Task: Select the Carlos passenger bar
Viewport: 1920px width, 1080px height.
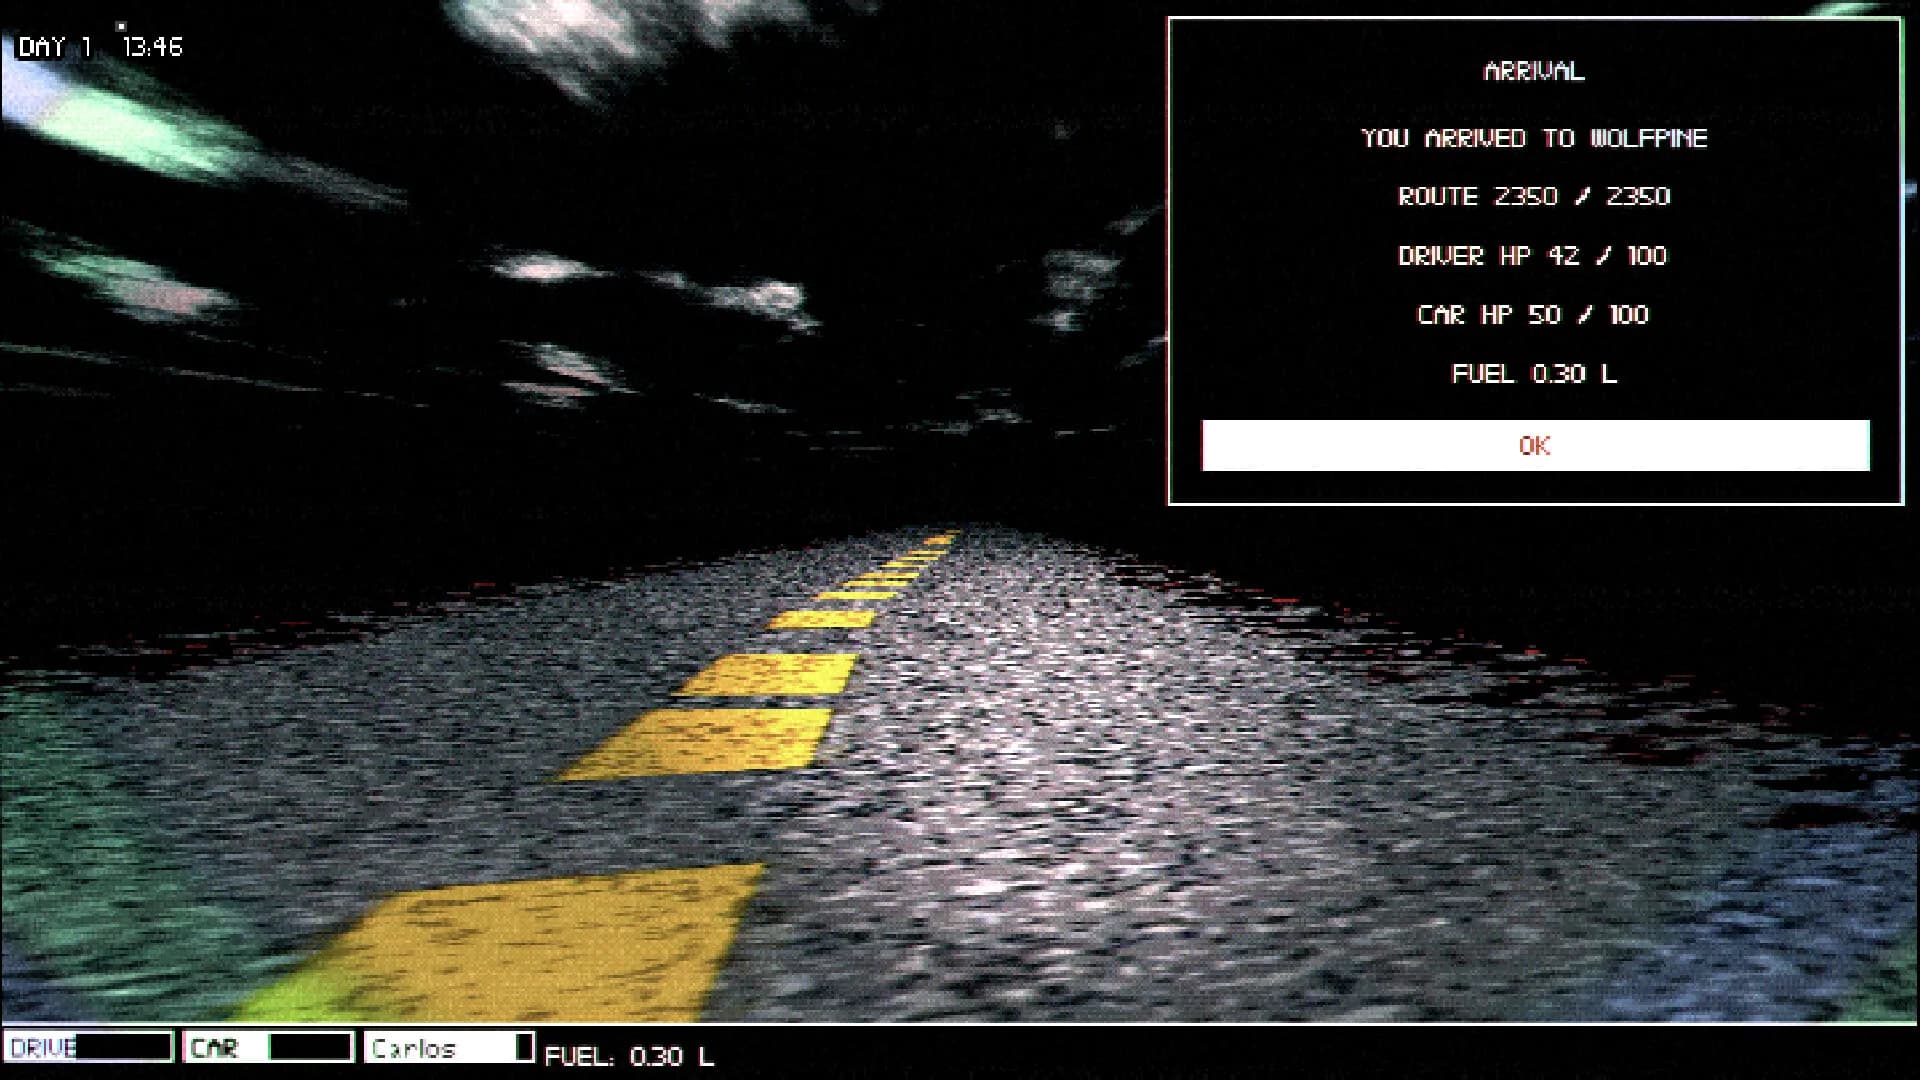Action: pyautogui.click(x=449, y=1047)
